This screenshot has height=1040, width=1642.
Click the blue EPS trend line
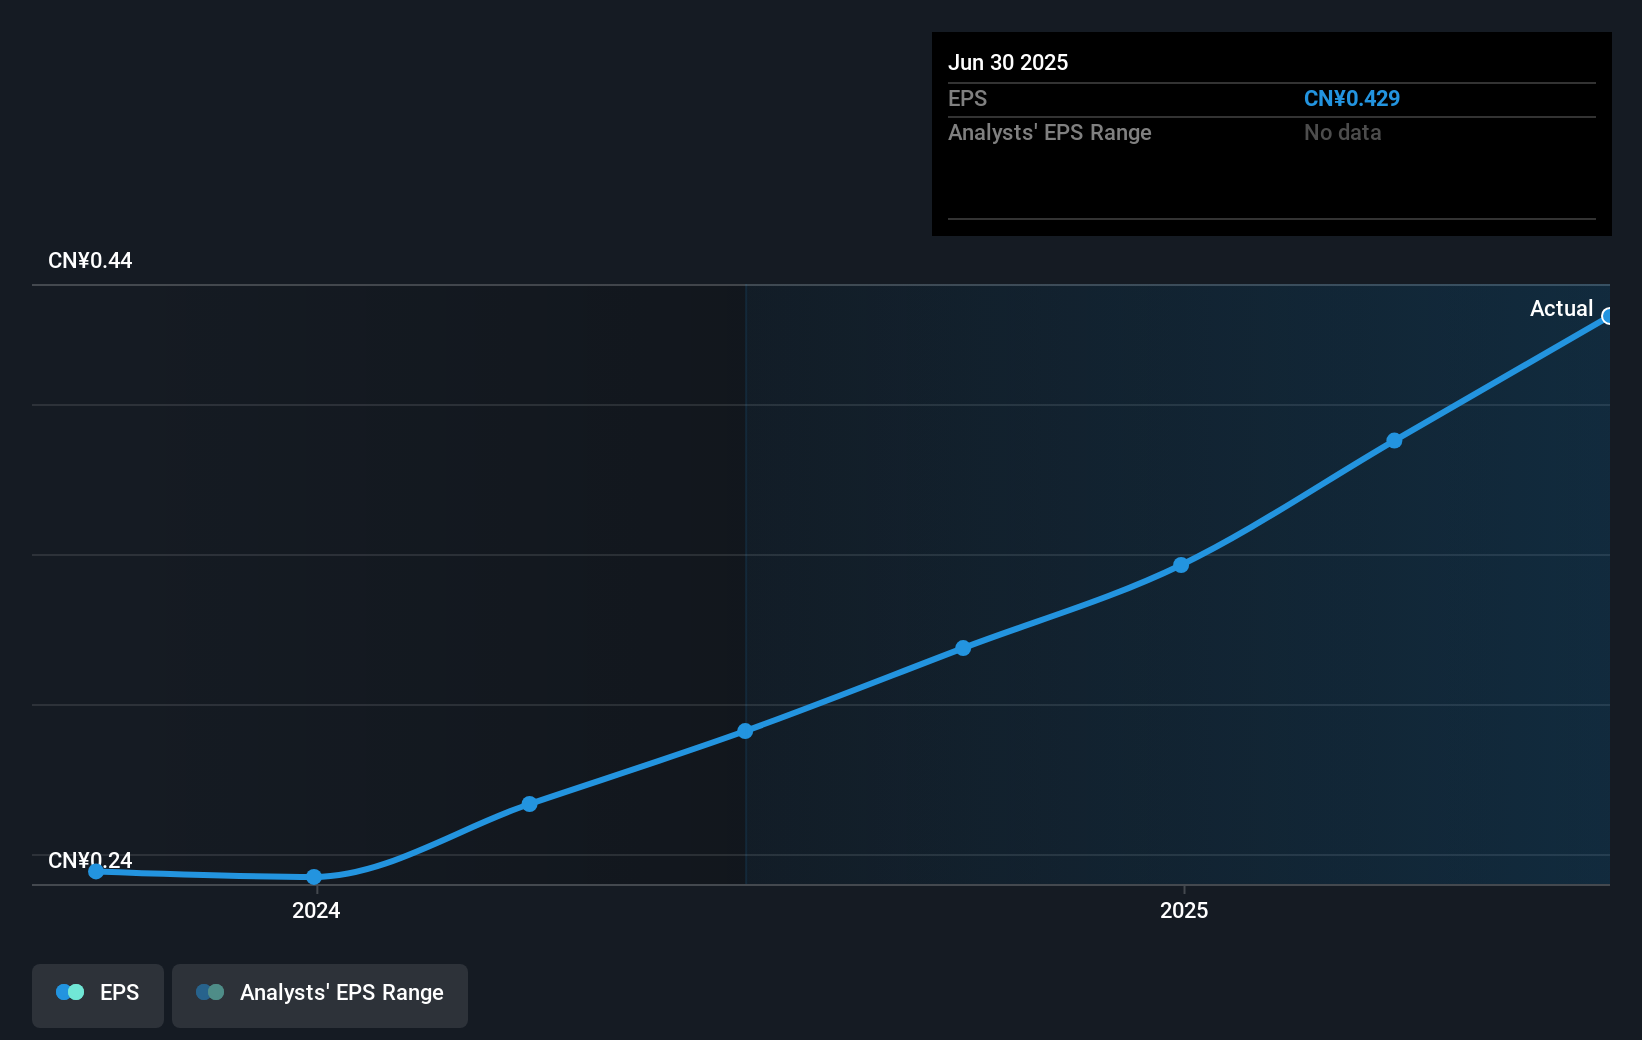coord(1060,608)
